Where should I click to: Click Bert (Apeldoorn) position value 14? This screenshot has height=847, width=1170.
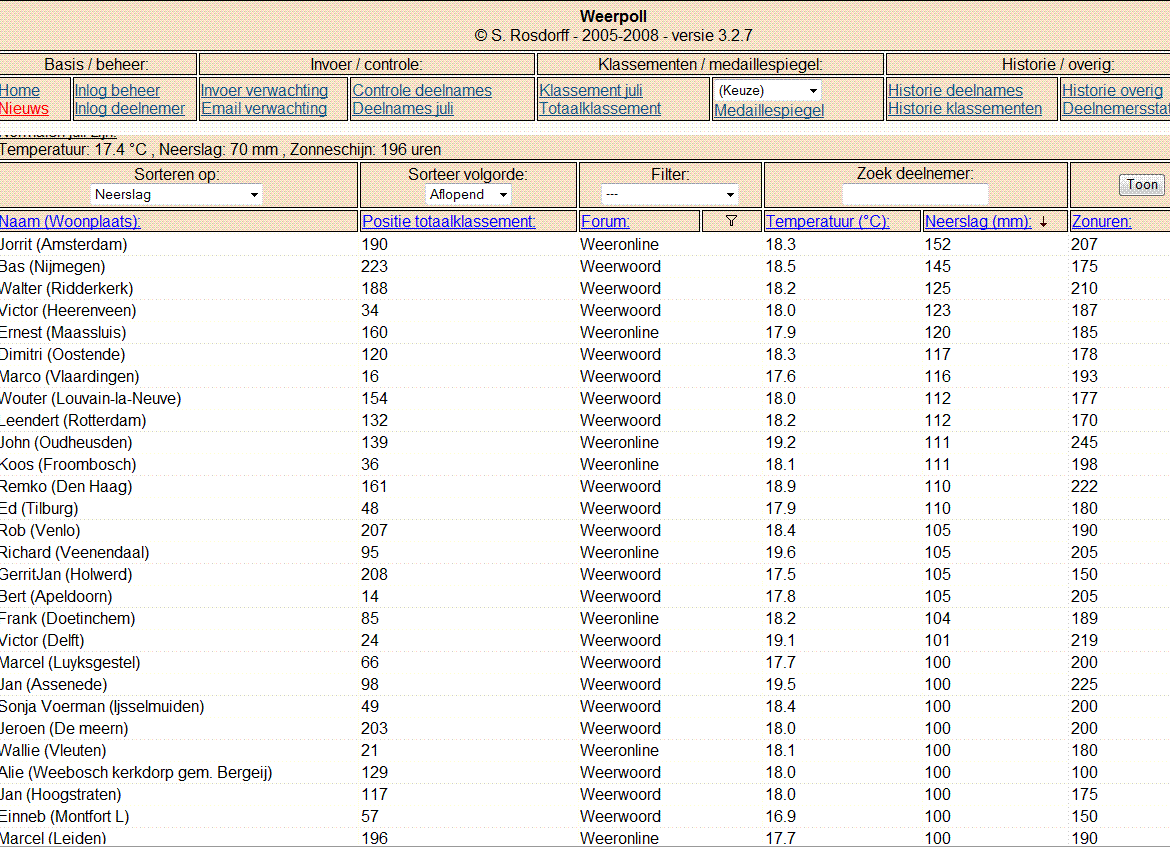370,596
